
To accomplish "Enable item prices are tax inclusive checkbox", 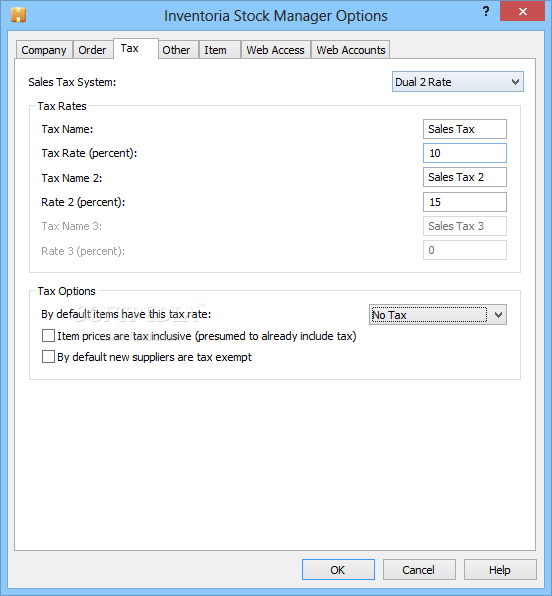I will click(x=48, y=336).
